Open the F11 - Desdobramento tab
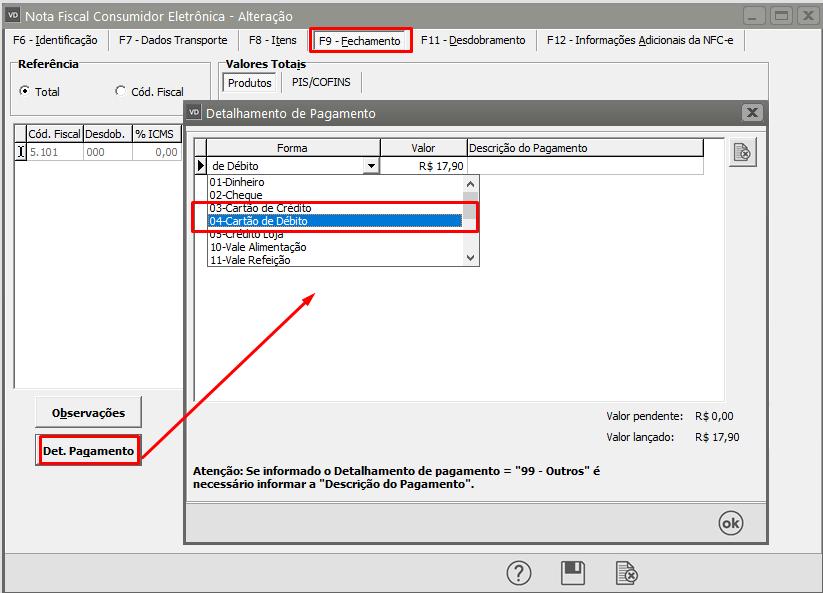 tap(473, 40)
